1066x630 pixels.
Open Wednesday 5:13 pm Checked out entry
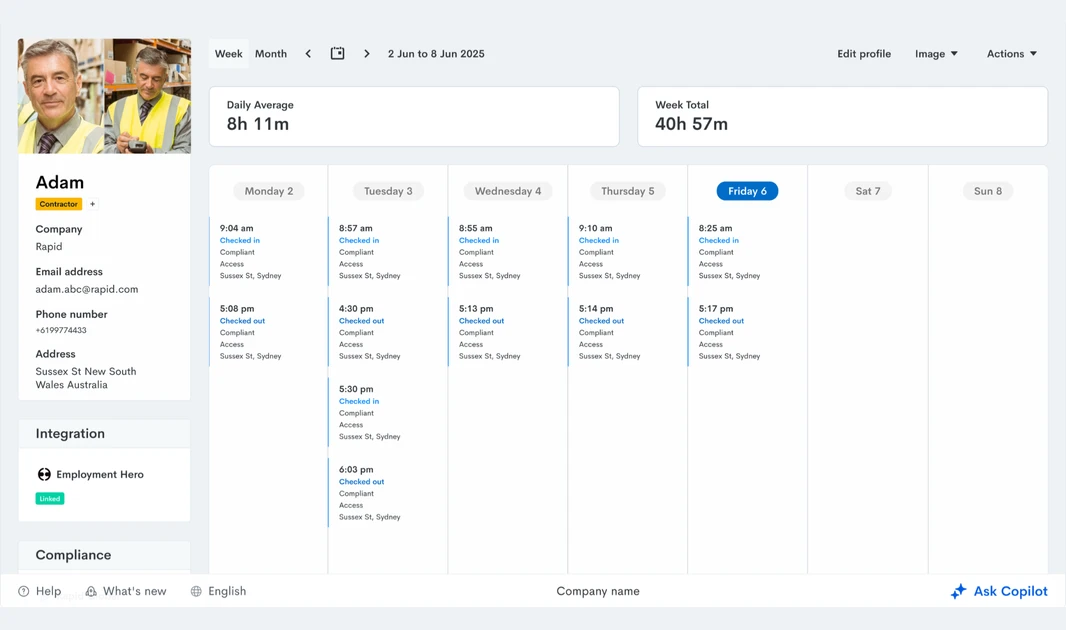click(507, 332)
